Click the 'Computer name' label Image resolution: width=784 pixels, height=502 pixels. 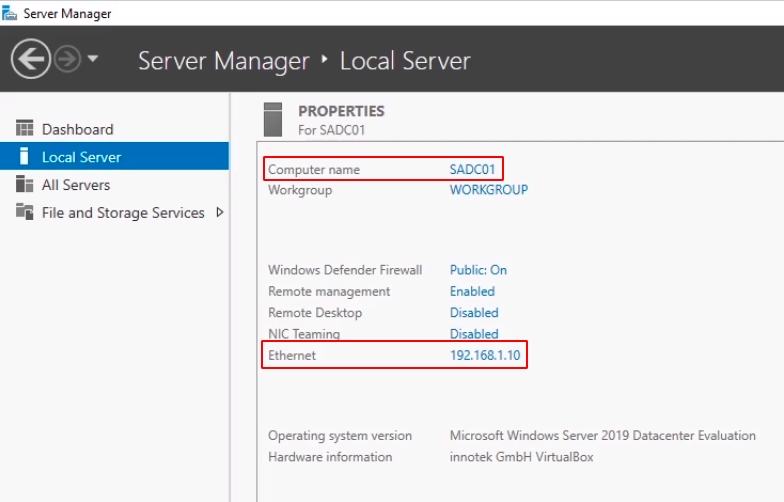click(x=314, y=170)
